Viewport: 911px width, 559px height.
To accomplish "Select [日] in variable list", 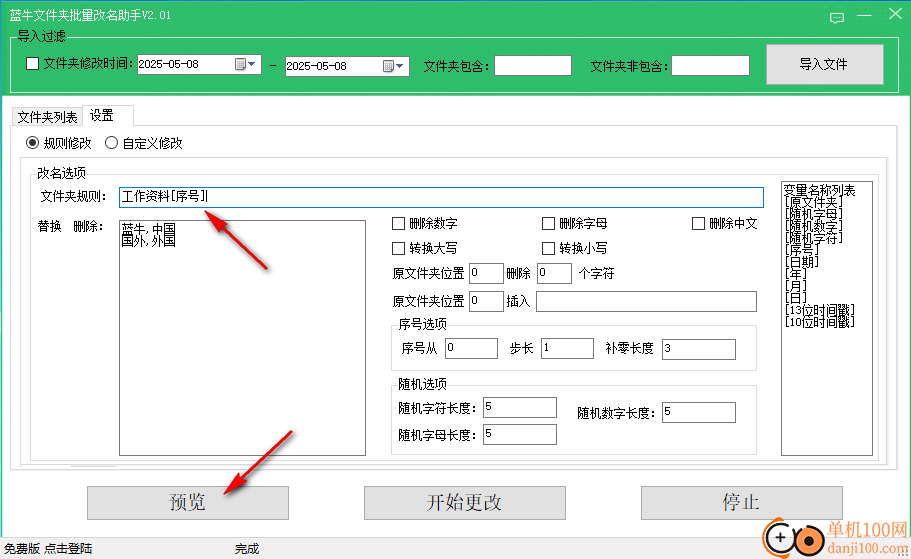I will coord(795,298).
